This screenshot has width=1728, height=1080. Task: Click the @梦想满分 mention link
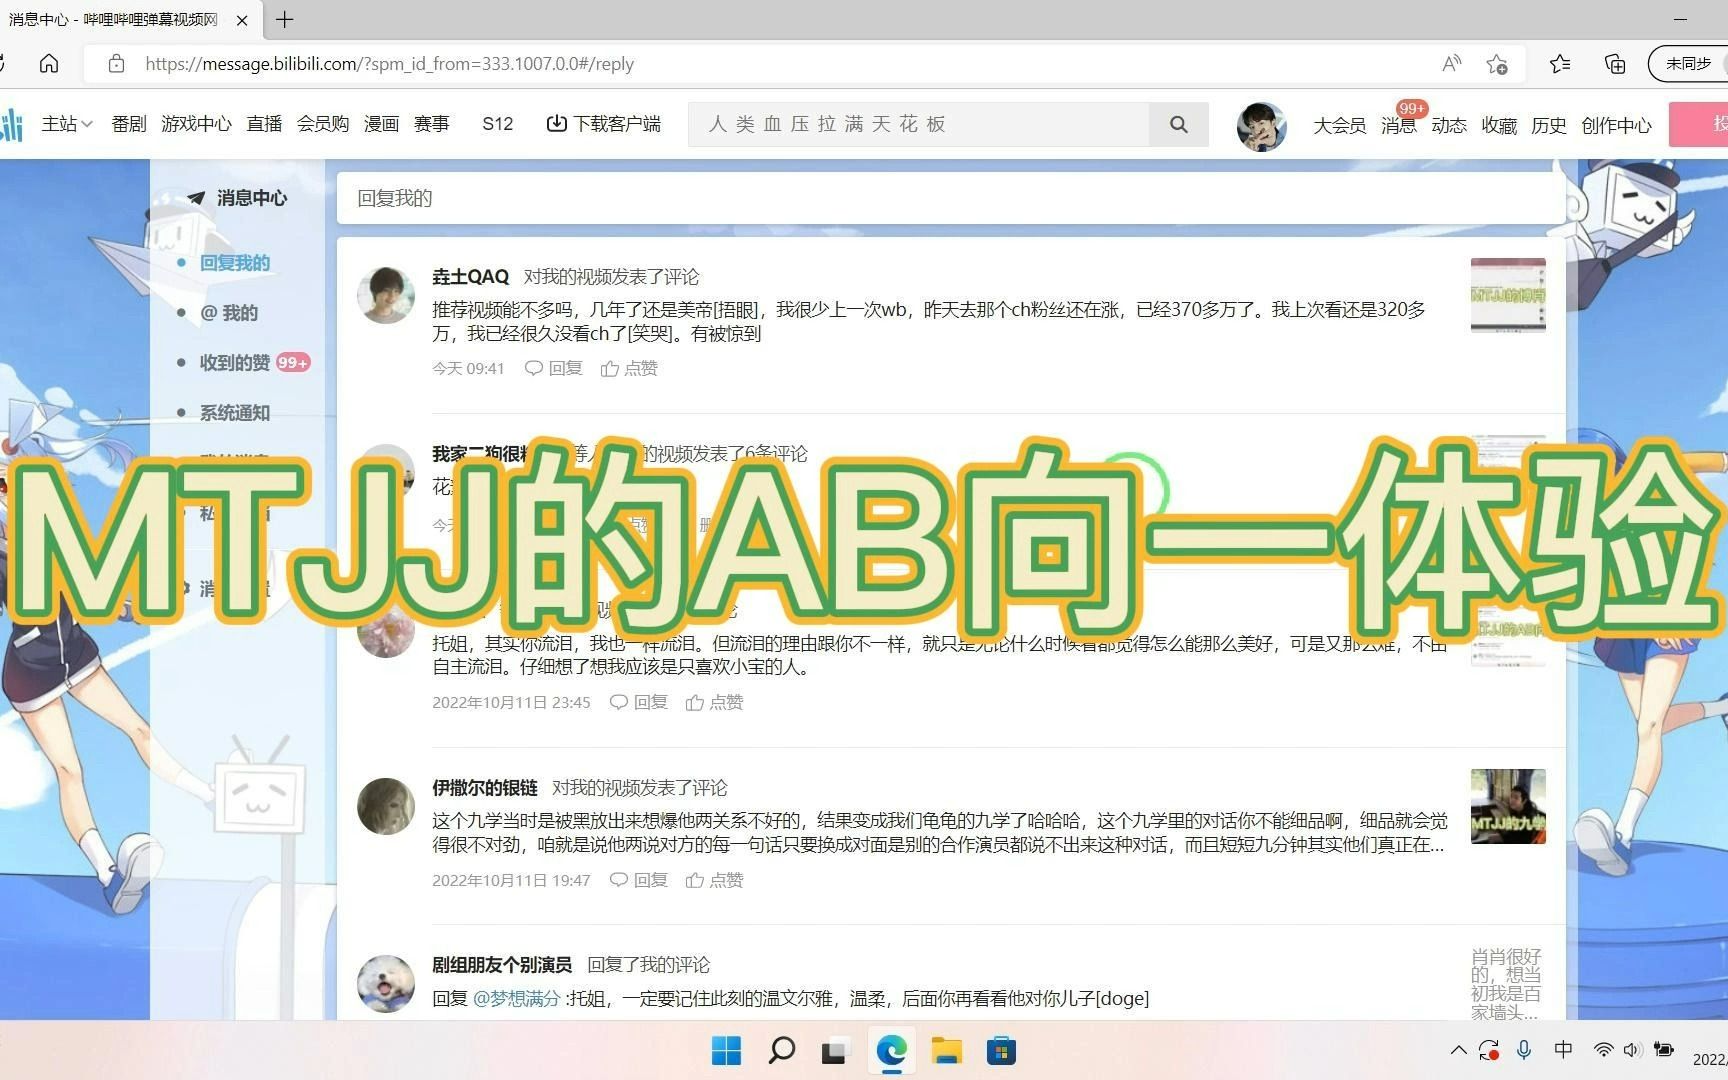click(516, 998)
